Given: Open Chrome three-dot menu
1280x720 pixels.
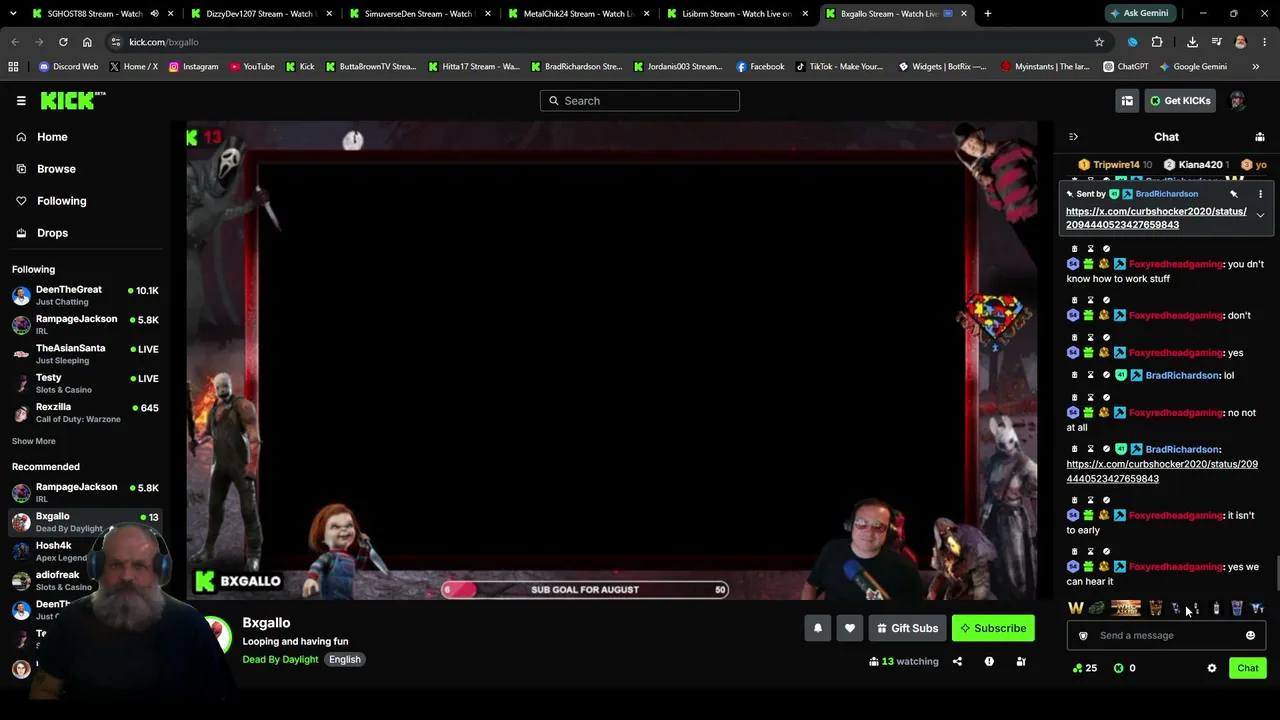Looking at the screenshot, I should tap(1265, 42).
